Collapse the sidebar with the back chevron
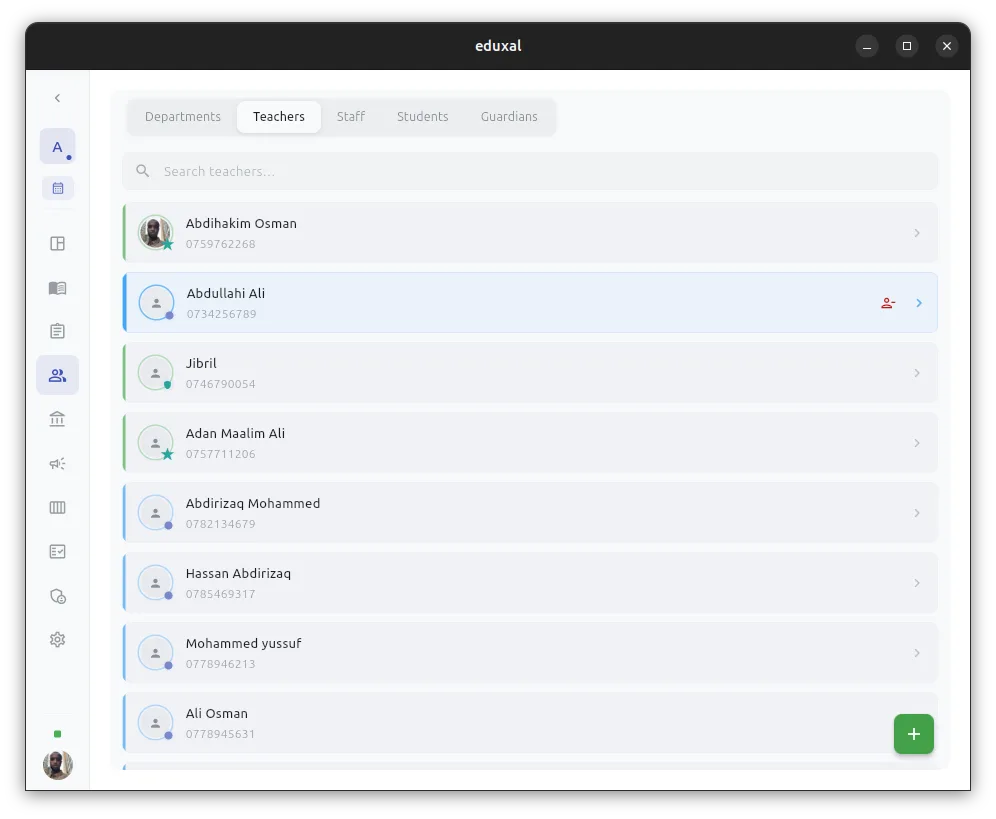The width and height of the screenshot is (996, 819). point(57,98)
